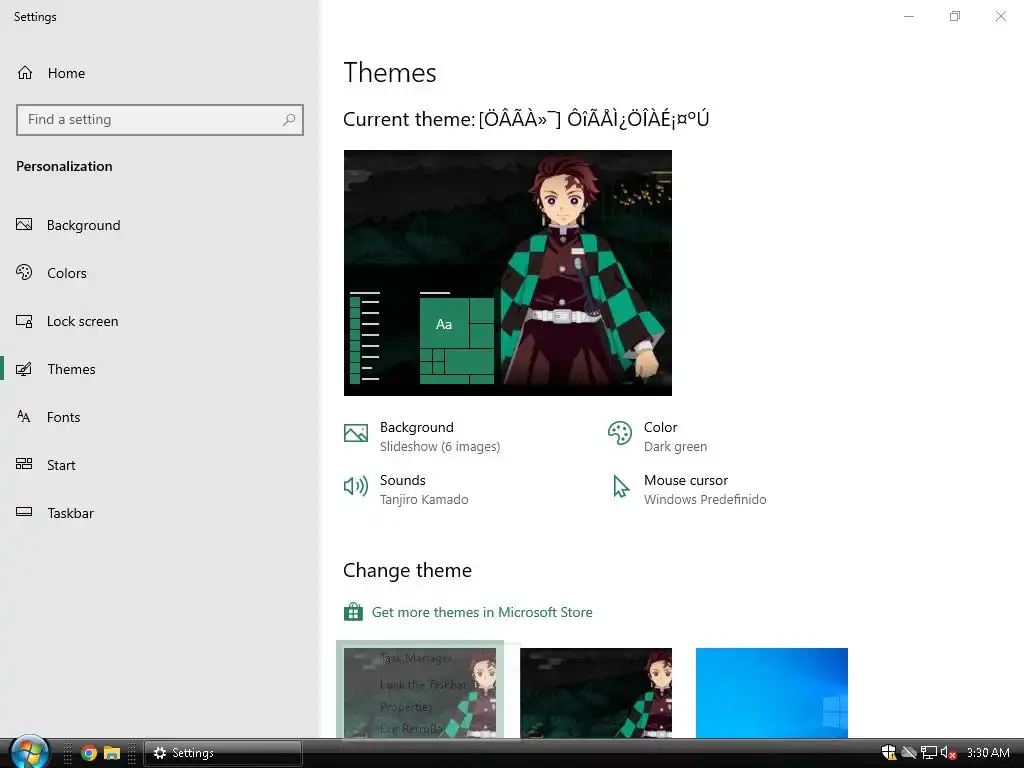The image size is (1024, 768).
Task: Open Sounds Tanjiro Kamado setting
Action: tap(406, 489)
